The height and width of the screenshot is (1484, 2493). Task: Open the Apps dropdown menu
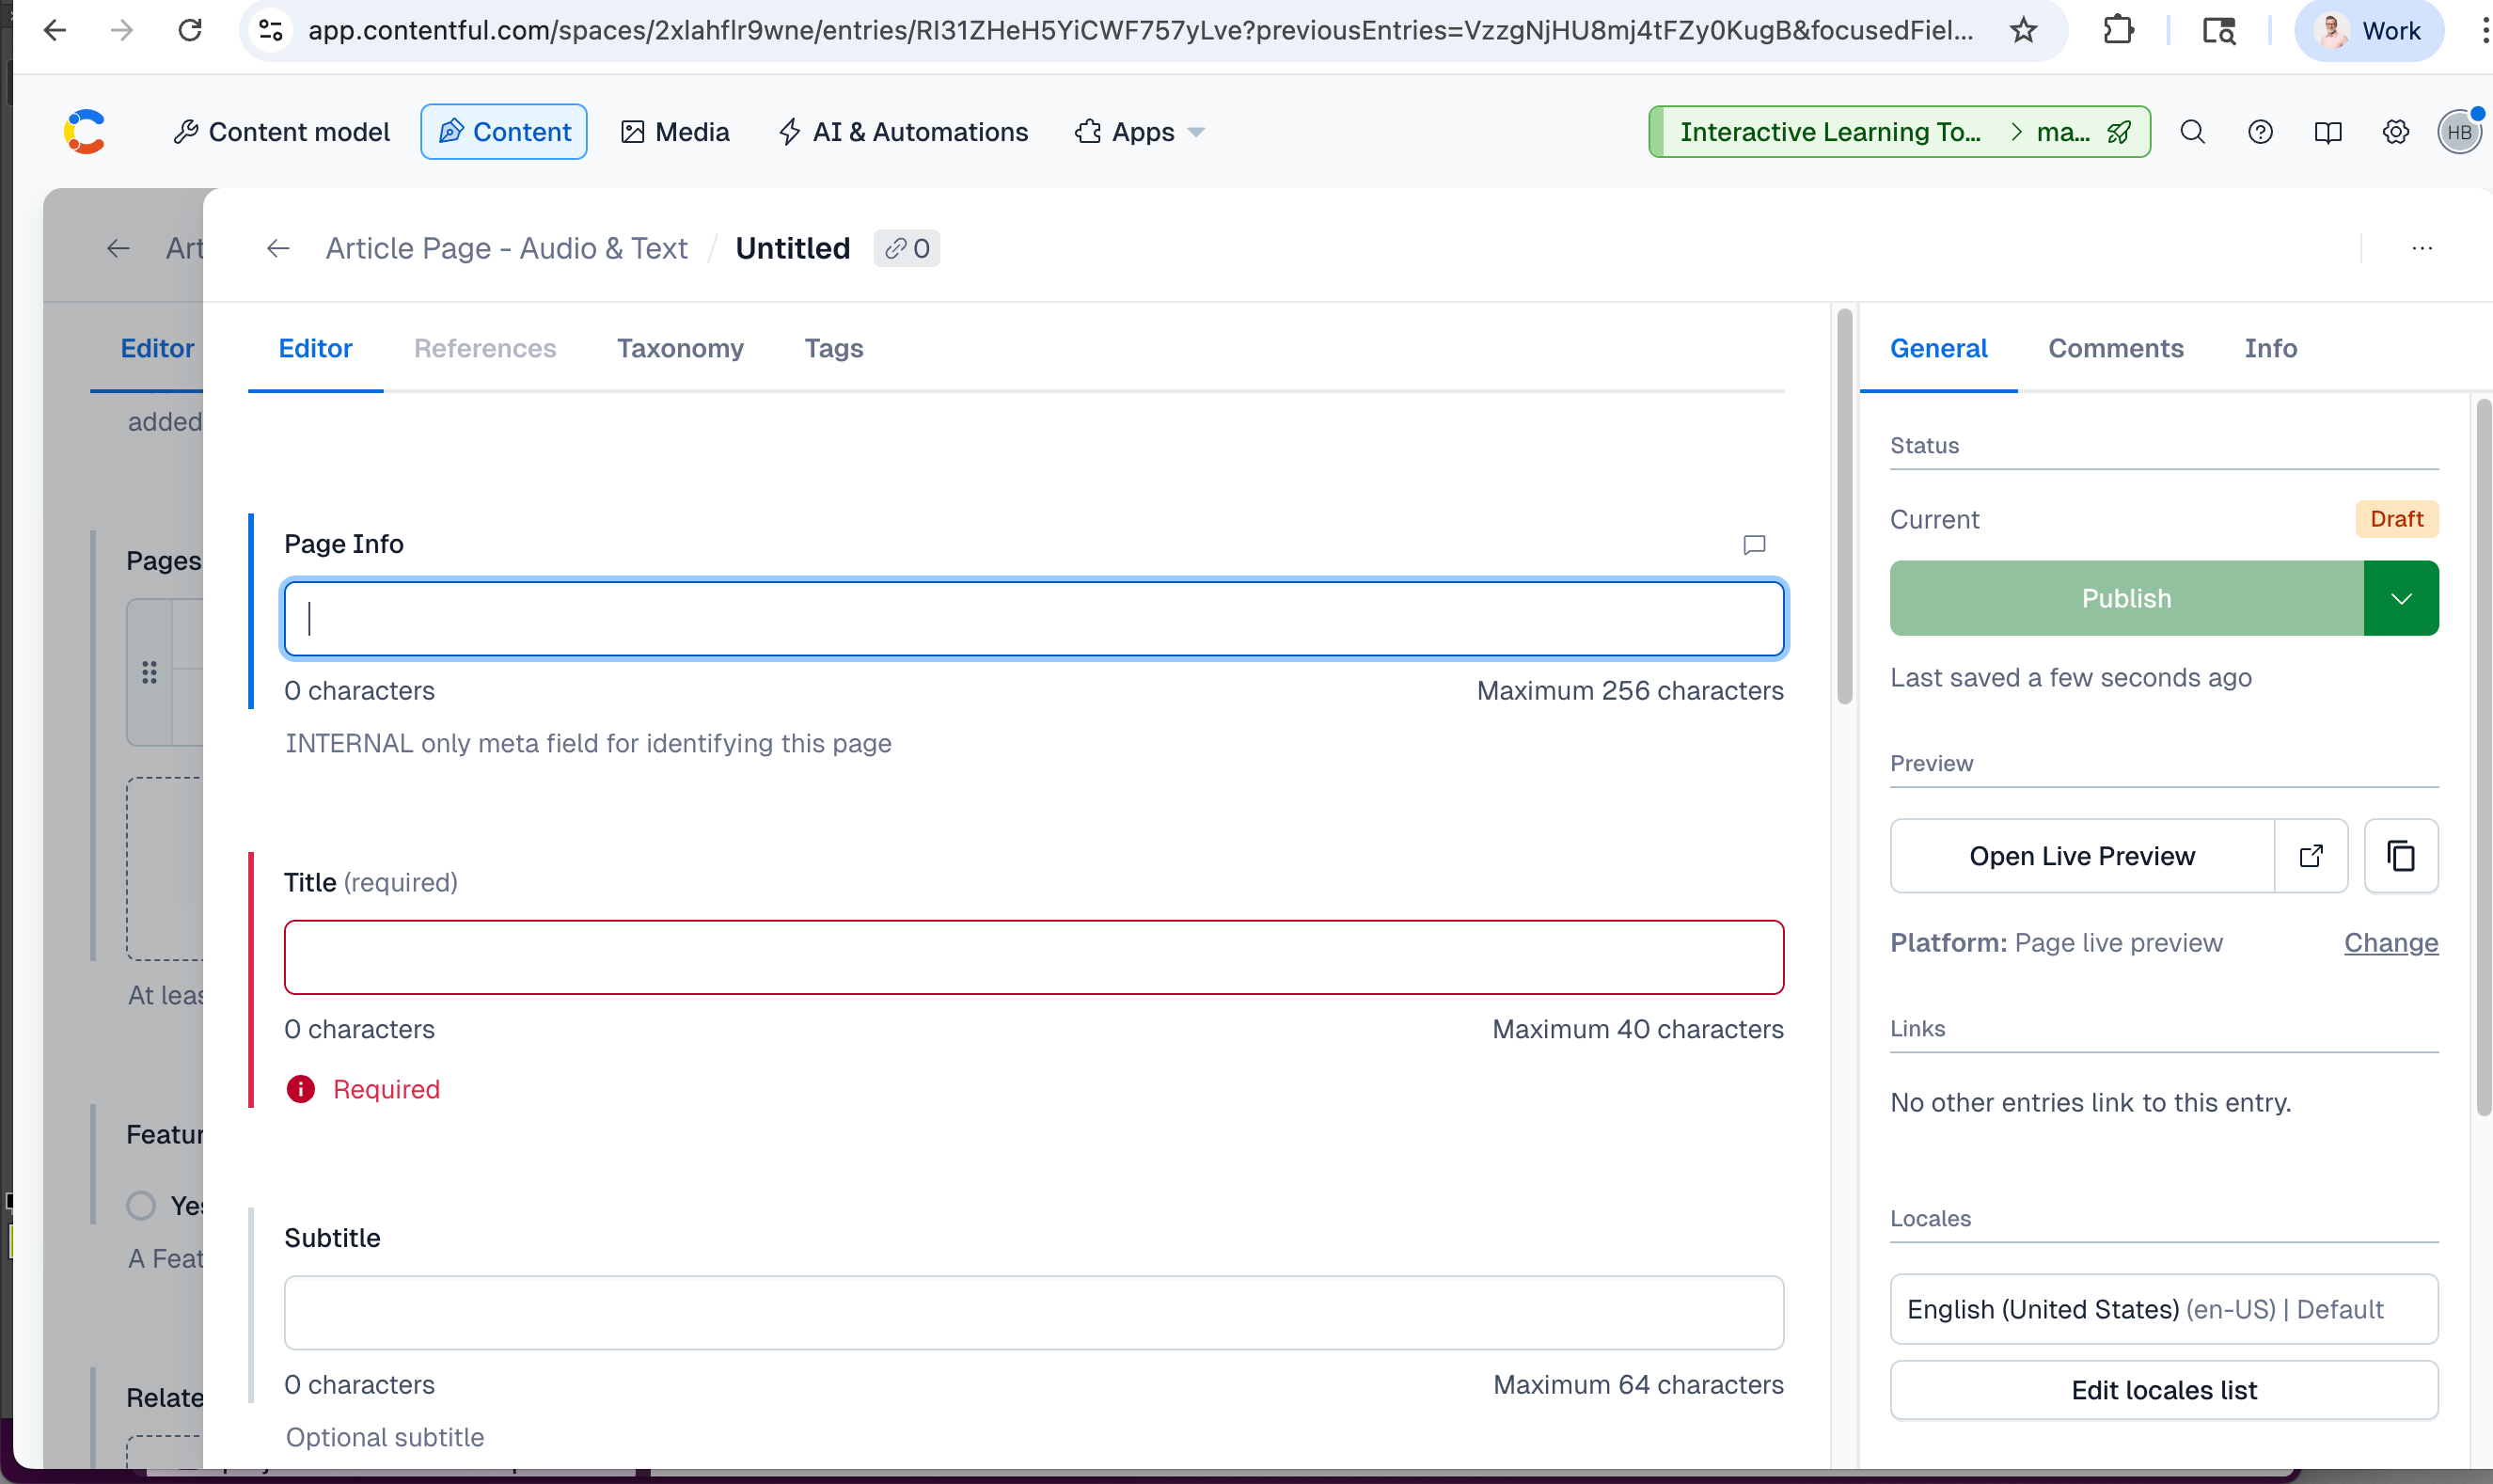[x=1140, y=132]
